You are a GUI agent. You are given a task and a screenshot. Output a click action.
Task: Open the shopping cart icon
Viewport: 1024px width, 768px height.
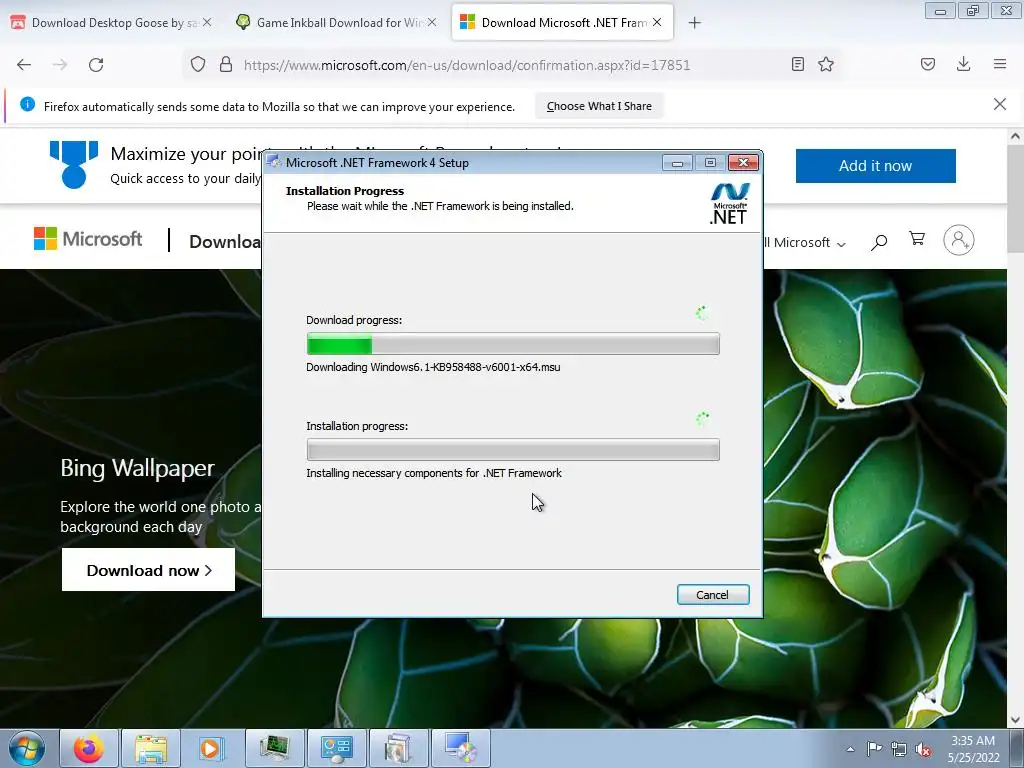(917, 239)
